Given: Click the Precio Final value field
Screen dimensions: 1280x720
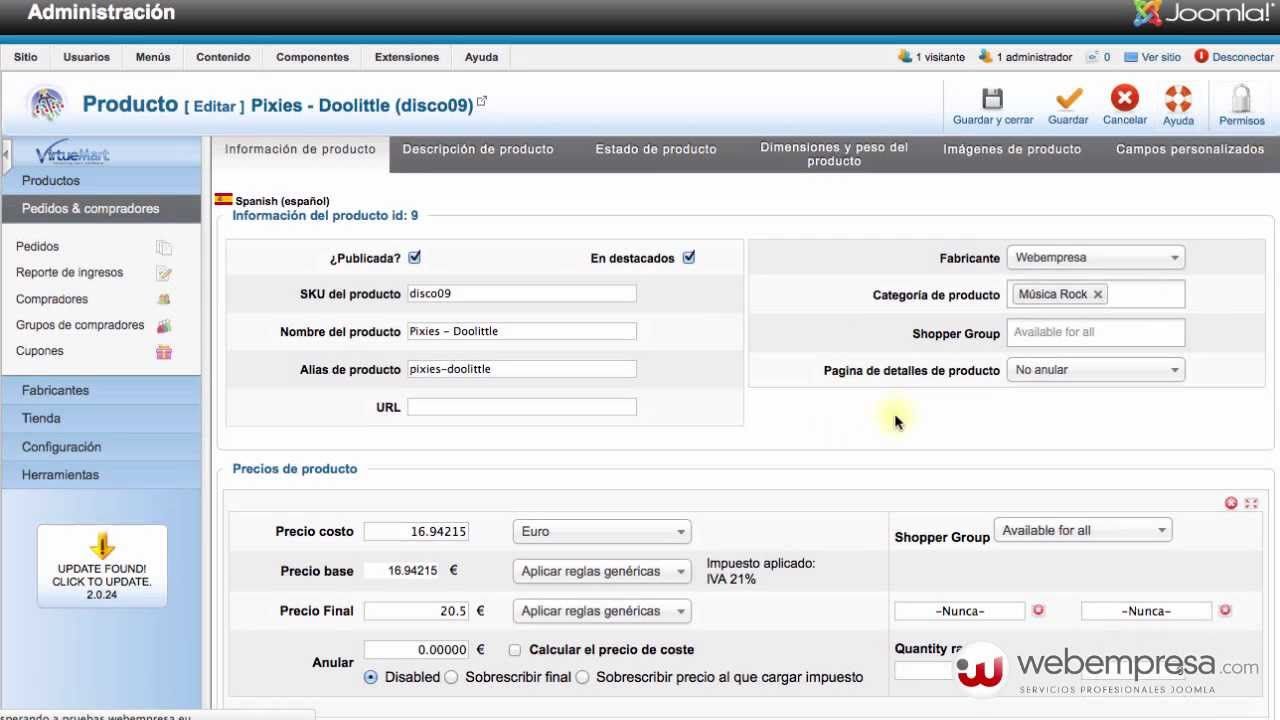Looking at the screenshot, I should coord(416,611).
